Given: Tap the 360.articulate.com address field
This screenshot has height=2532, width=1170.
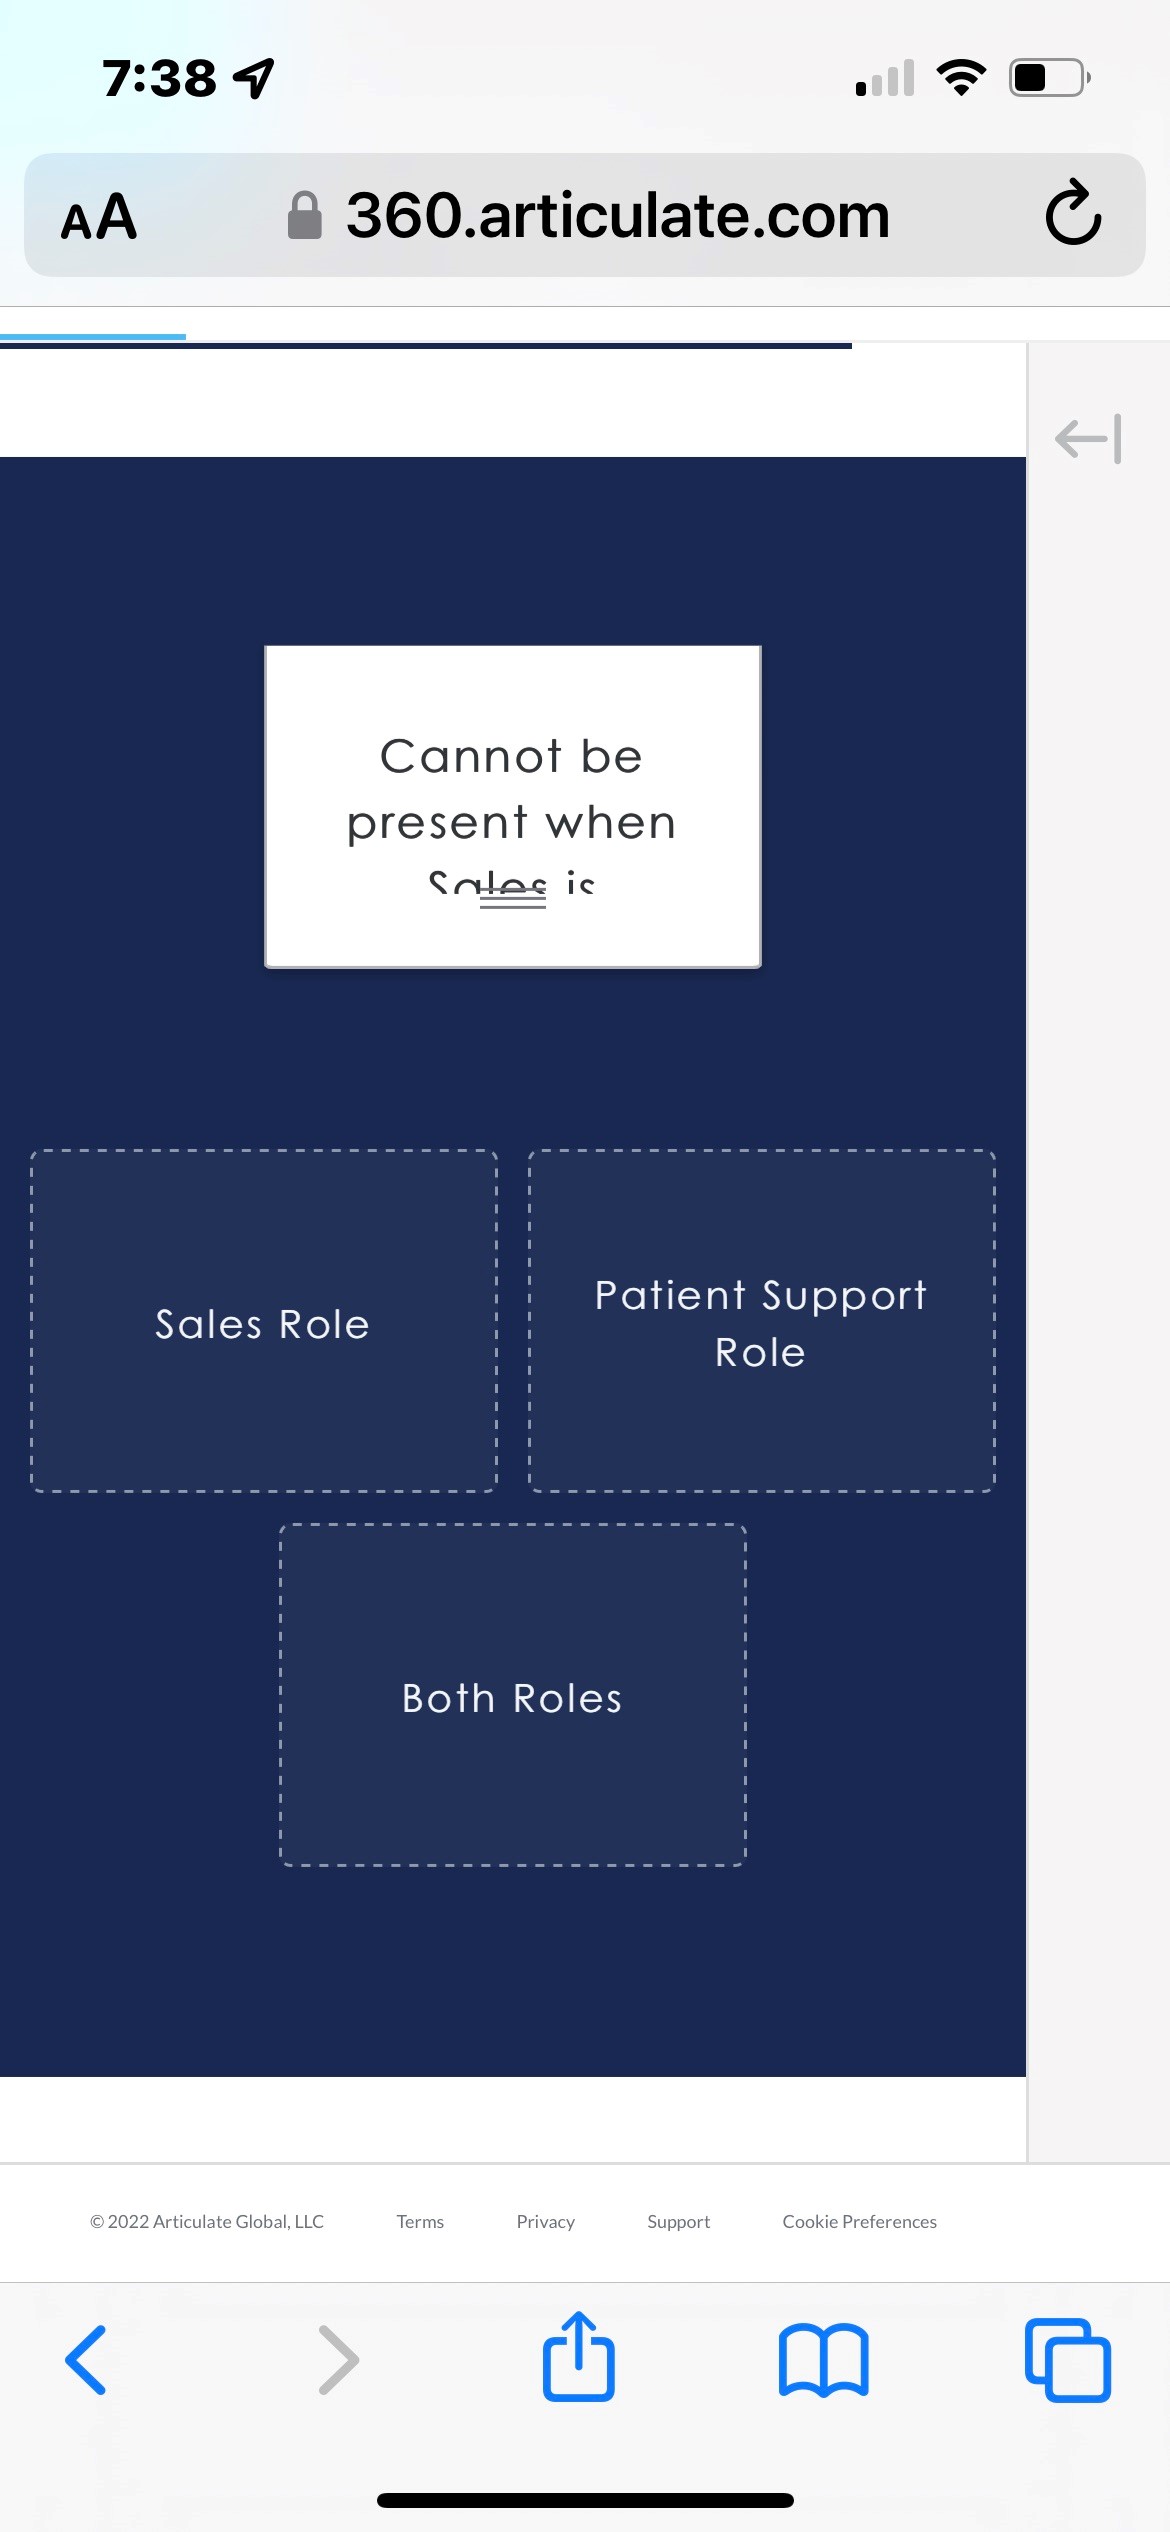Looking at the screenshot, I should tap(617, 216).
